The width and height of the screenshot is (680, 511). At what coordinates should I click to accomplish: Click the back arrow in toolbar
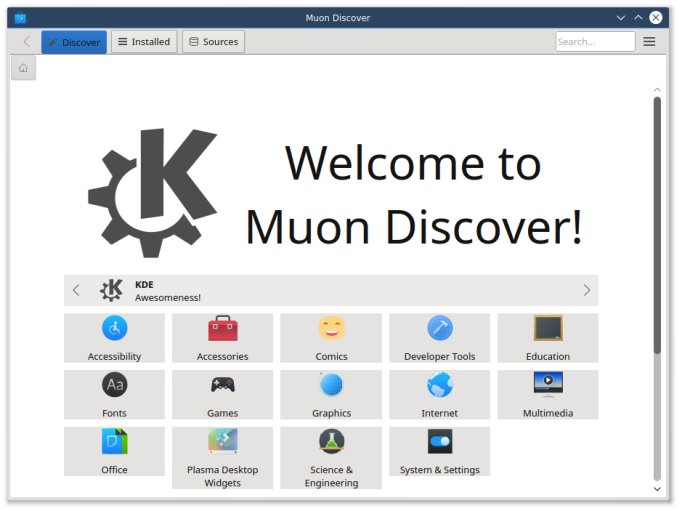(27, 42)
